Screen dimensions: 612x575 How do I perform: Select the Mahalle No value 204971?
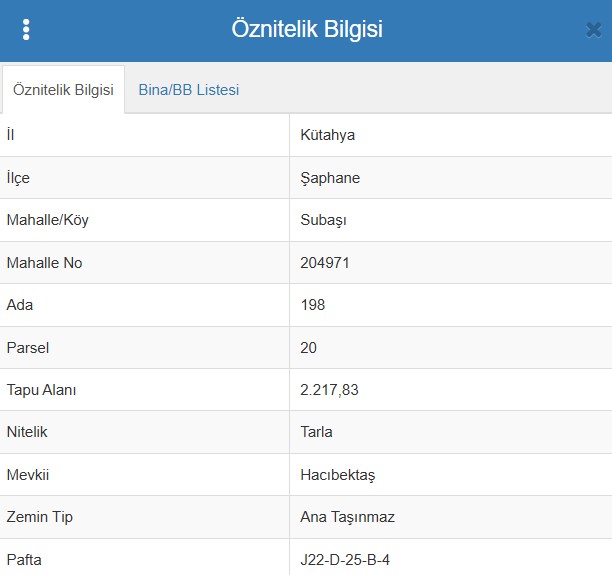[x=325, y=263]
